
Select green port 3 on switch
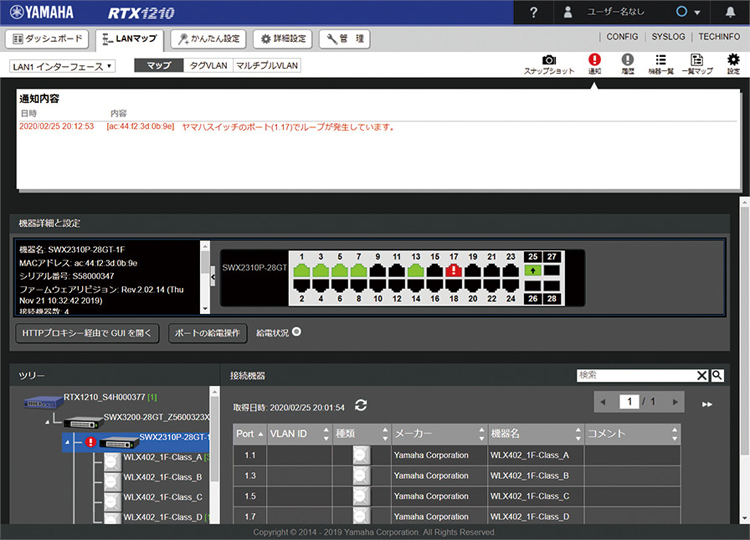point(320,271)
